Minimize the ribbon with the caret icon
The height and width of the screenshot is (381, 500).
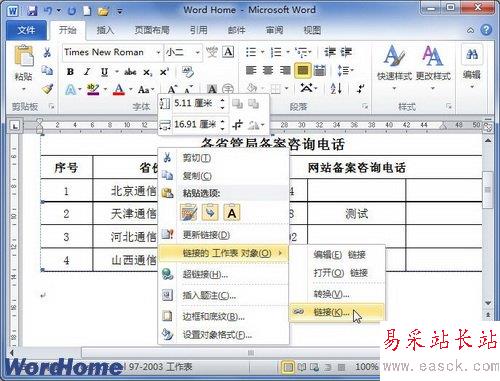point(470,30)
